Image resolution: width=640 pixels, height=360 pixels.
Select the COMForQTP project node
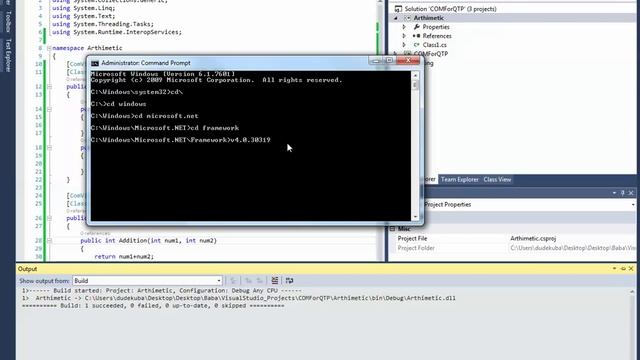point(431,54)
